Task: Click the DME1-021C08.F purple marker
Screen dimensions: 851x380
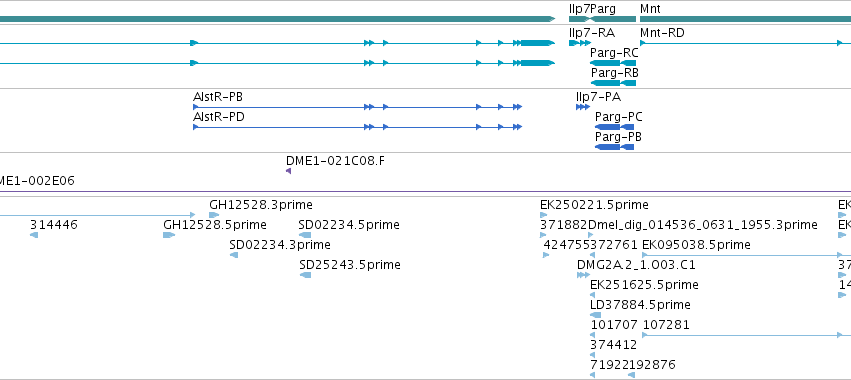Action: coord(288,171)
